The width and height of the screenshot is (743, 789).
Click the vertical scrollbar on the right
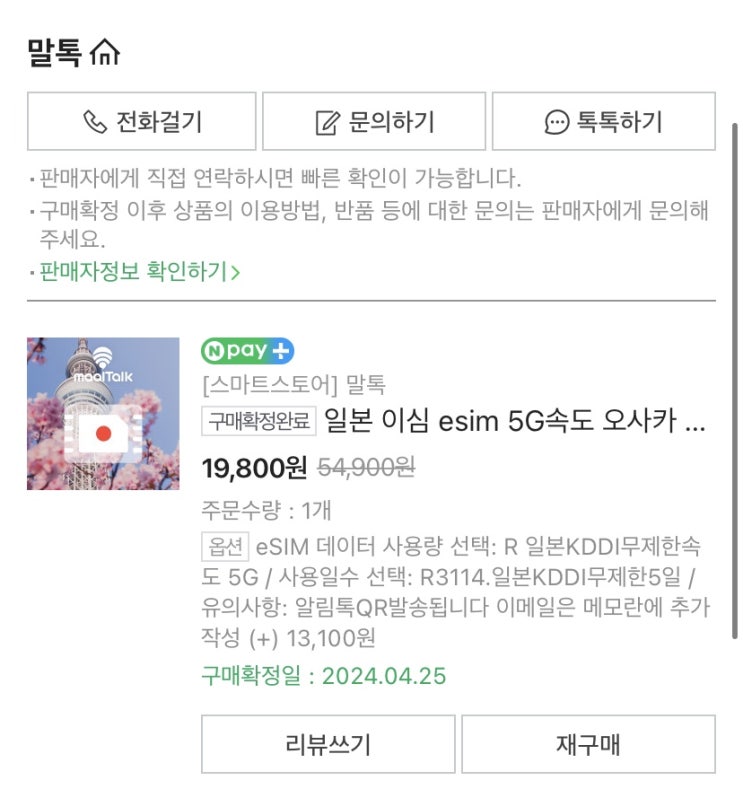click(x=735, y=381)
